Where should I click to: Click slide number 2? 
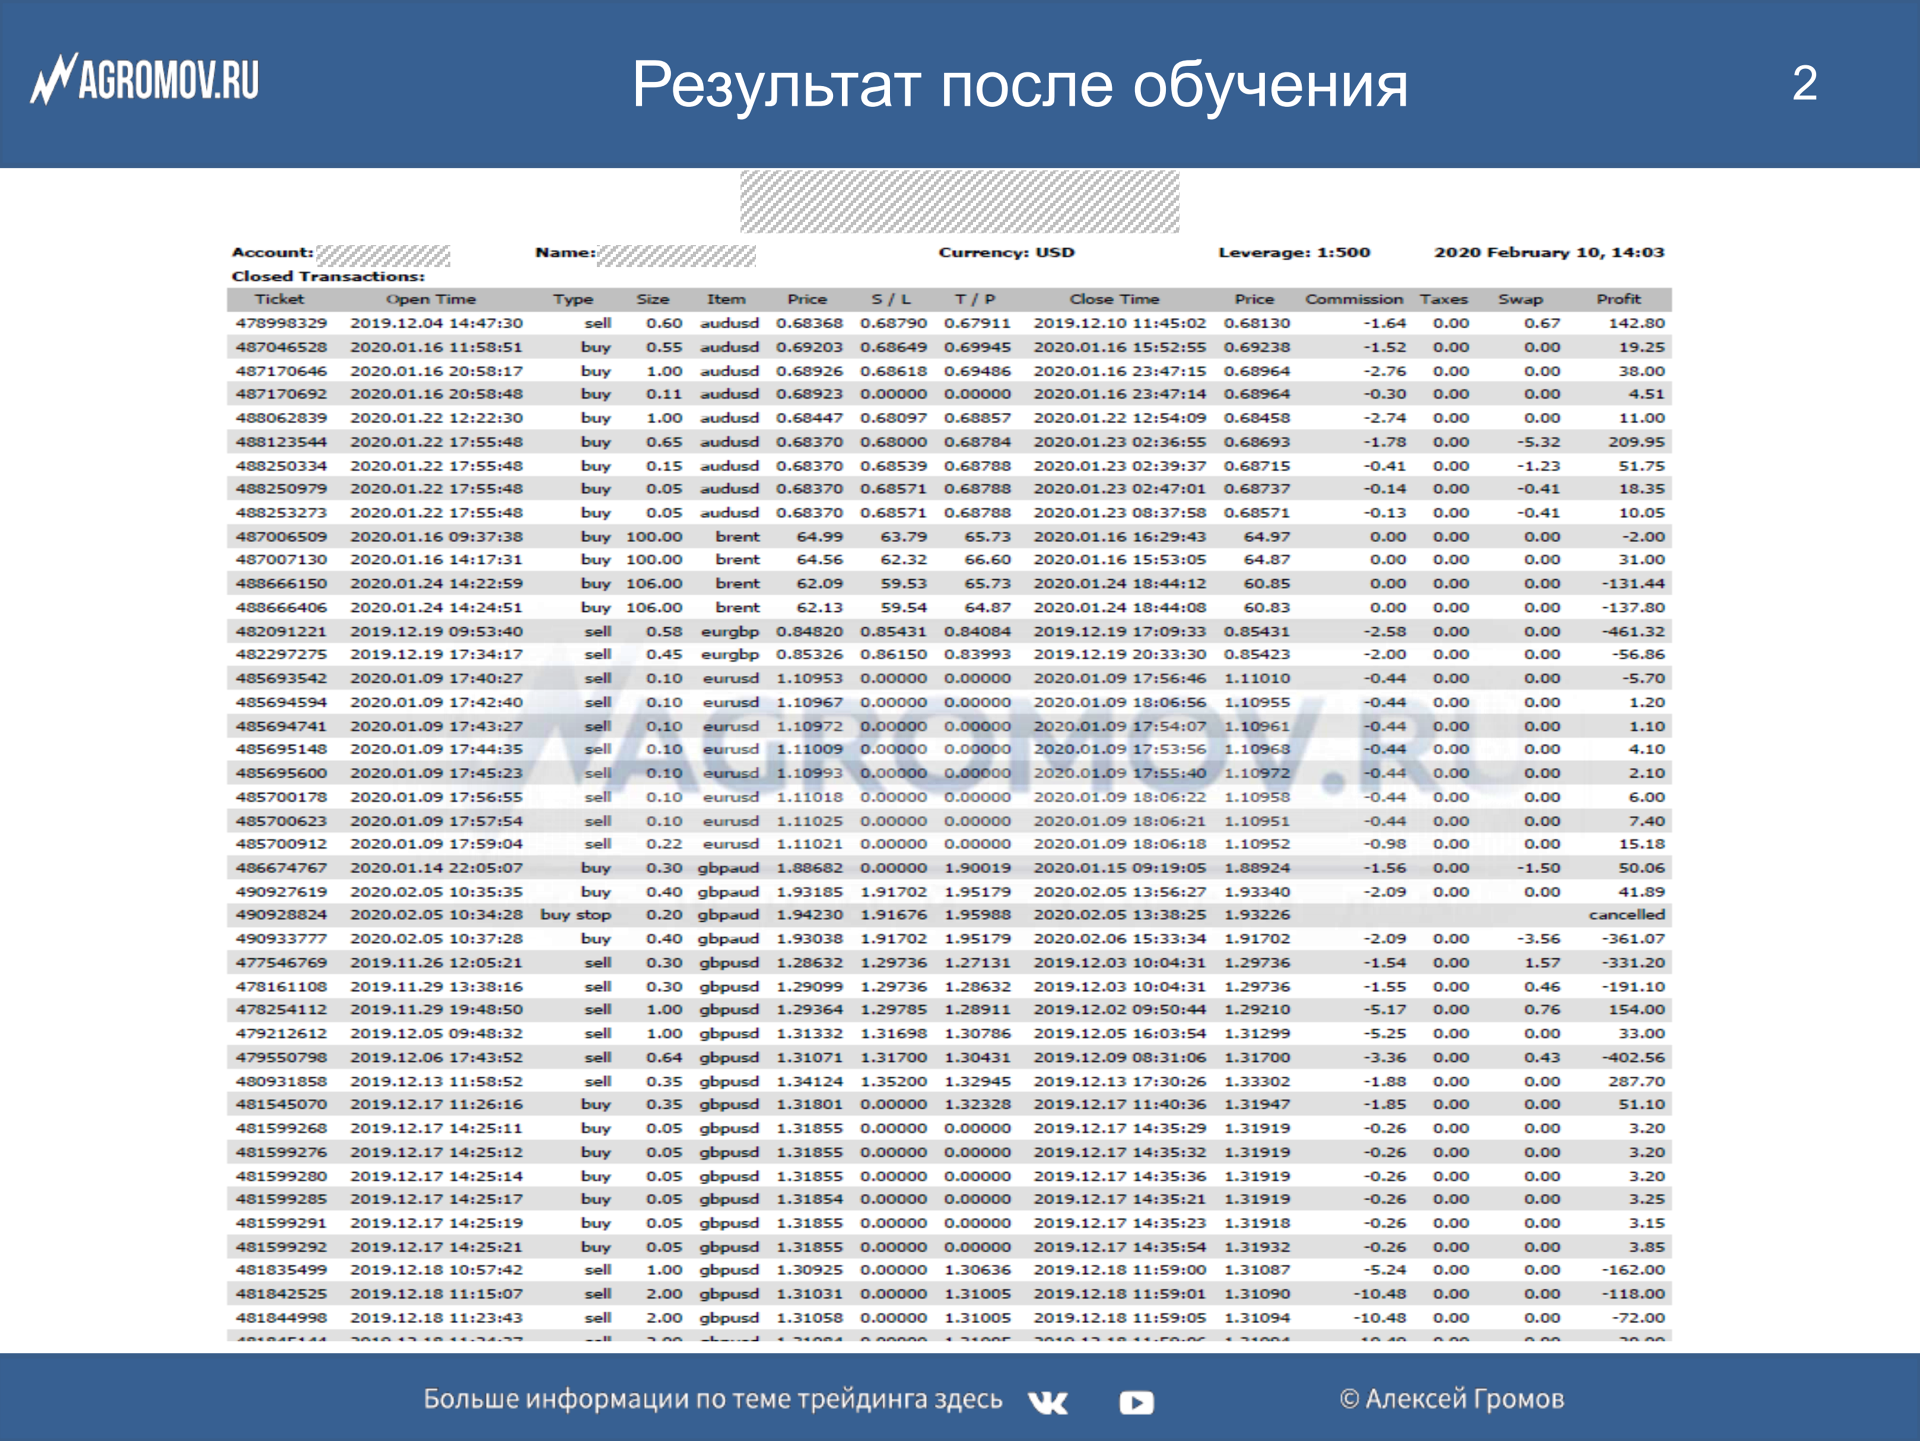pos(1804,83)
